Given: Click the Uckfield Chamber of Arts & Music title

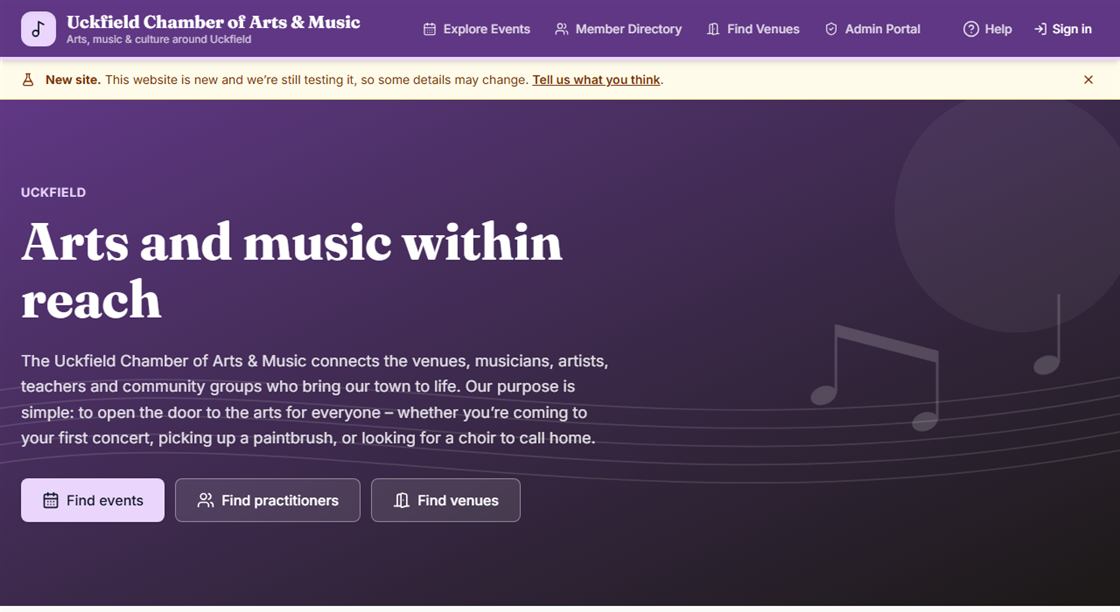Looking at the screenshot, I should (213, 22).
